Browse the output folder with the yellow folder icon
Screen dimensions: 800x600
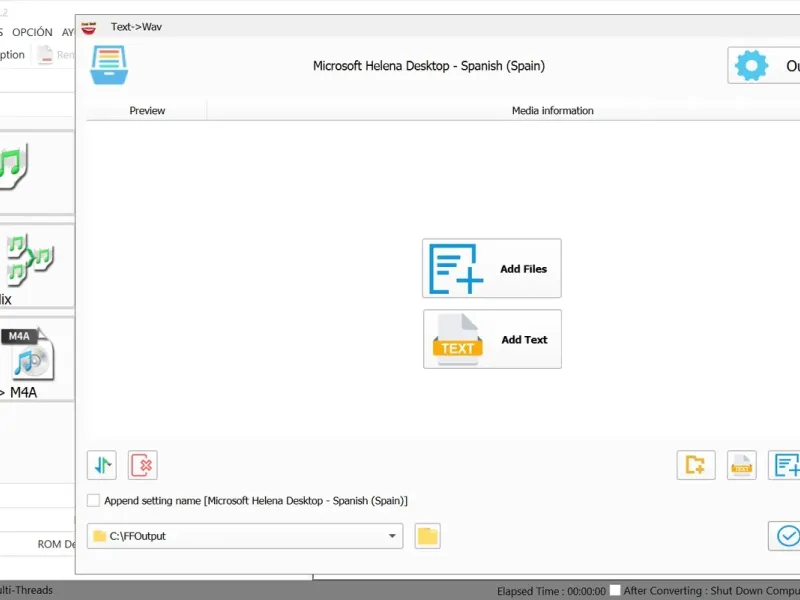pyautogui.click(x=428, y=536)
